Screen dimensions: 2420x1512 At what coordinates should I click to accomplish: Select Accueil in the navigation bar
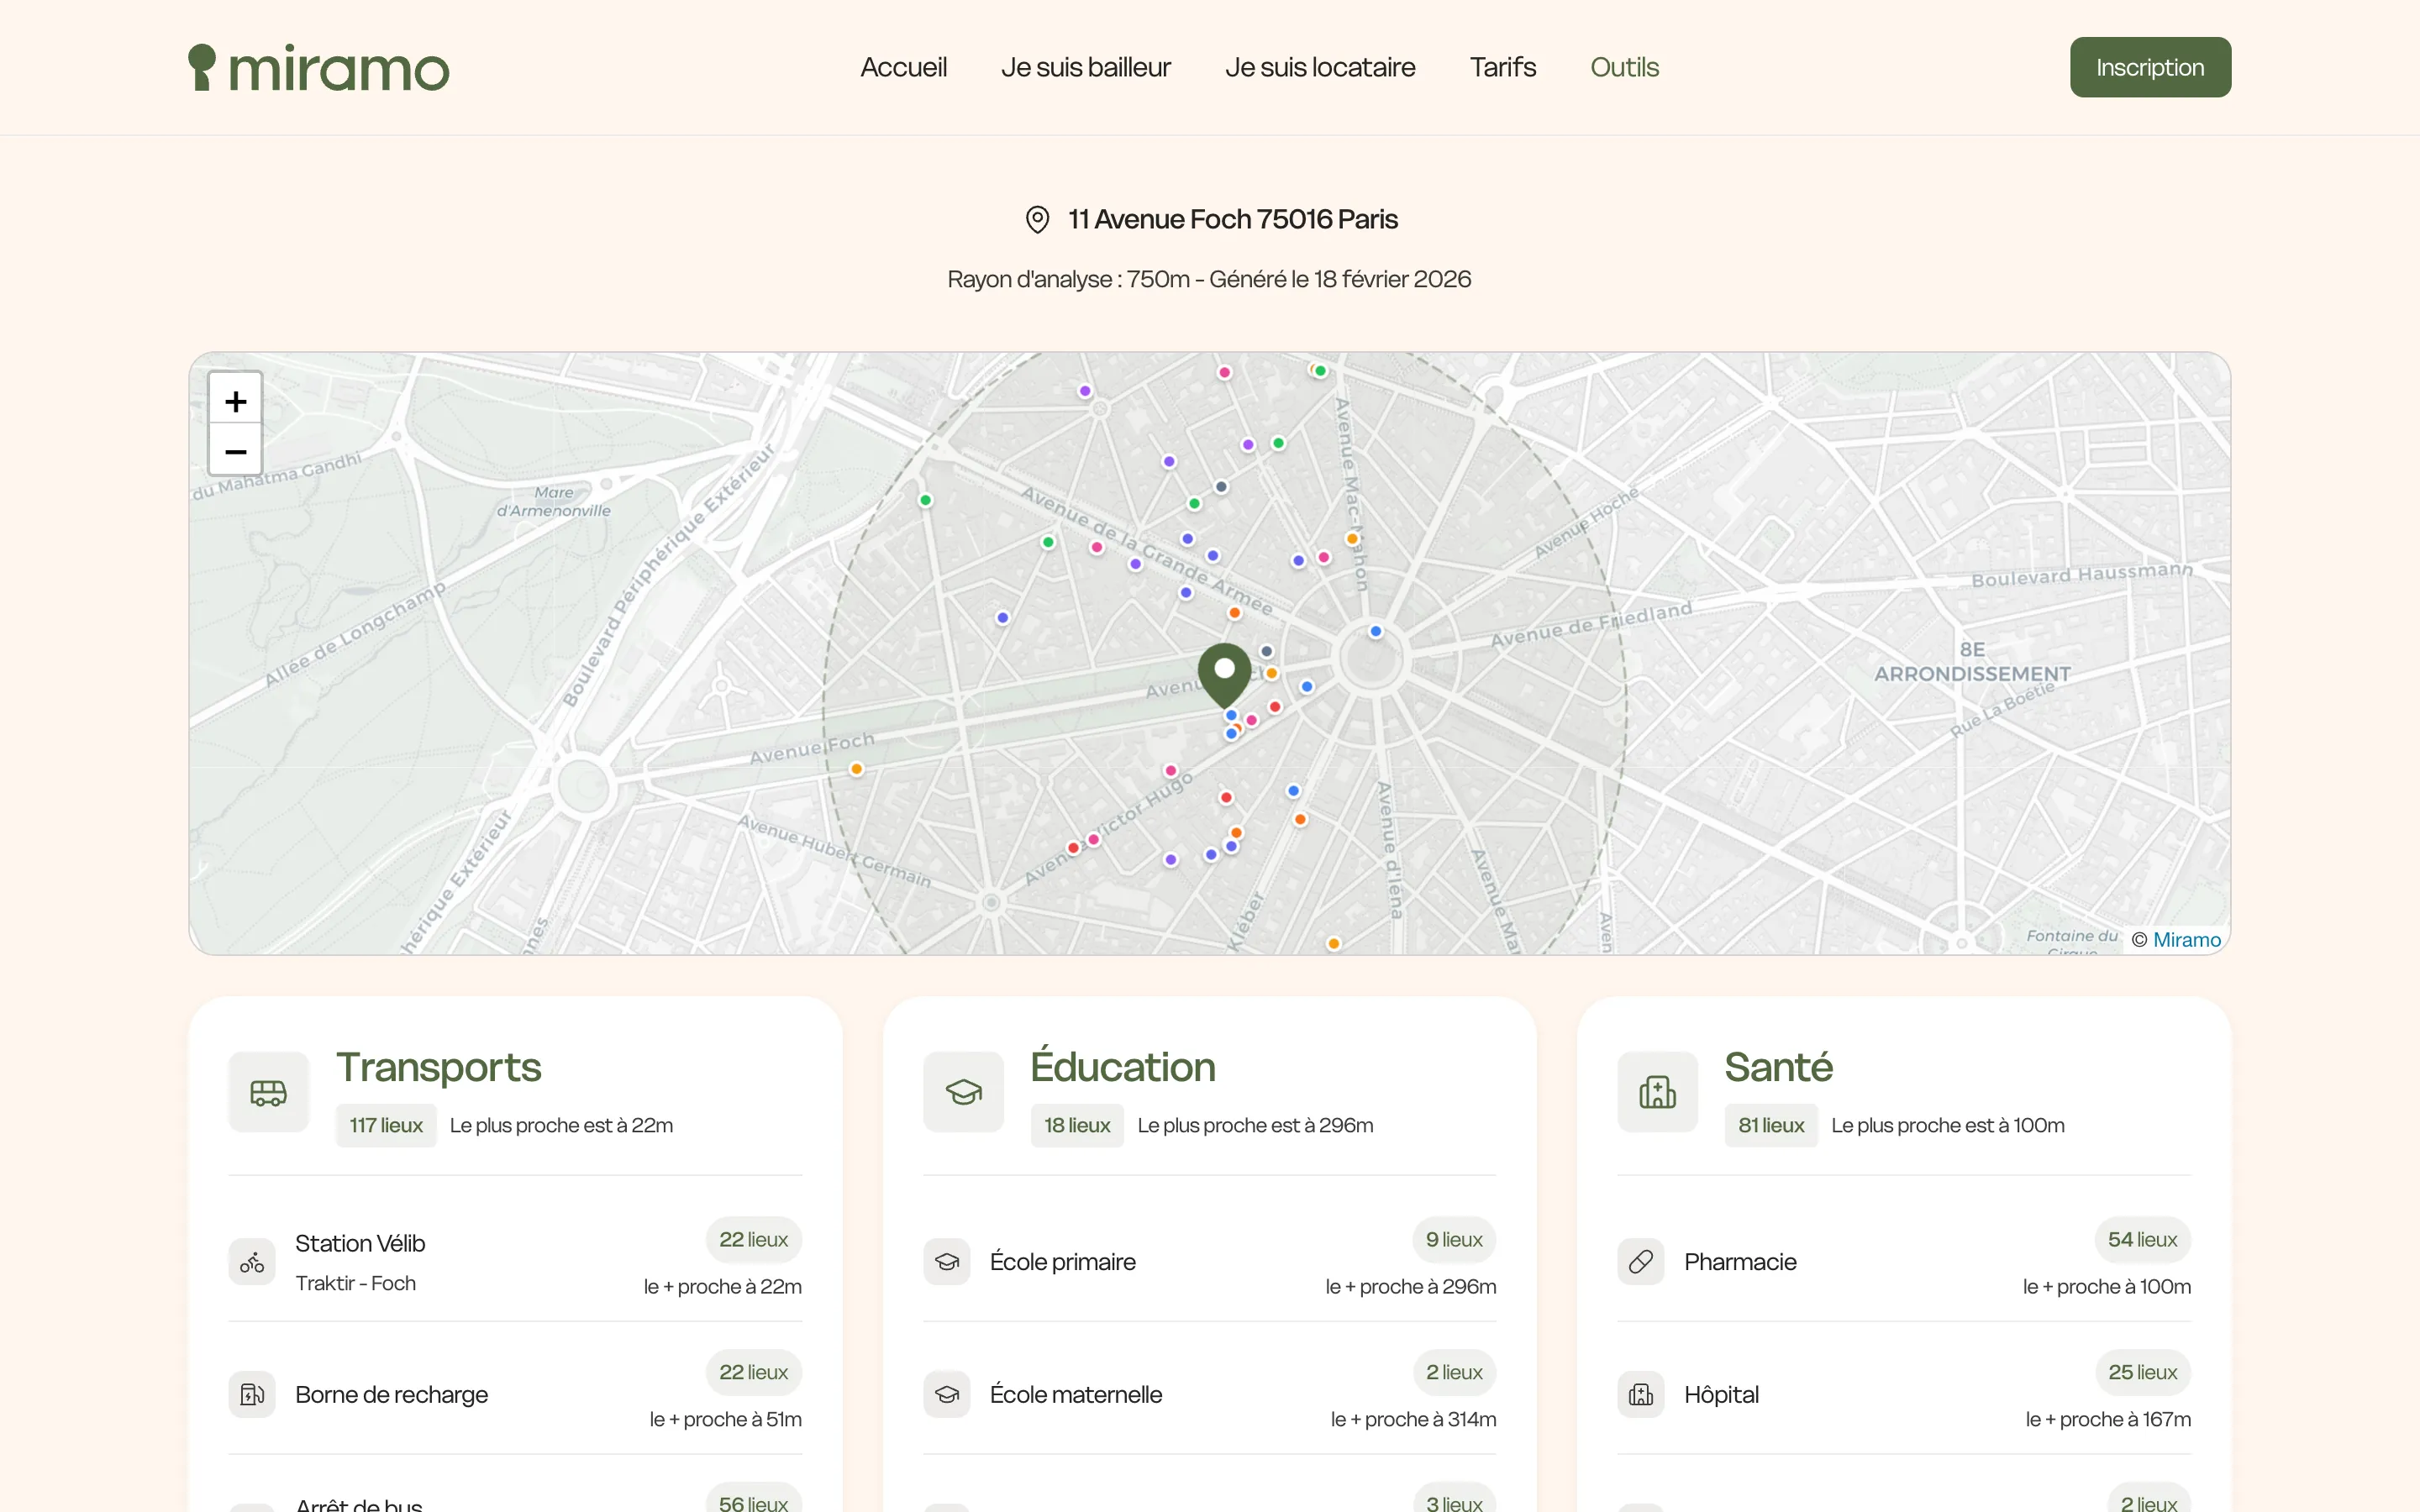903,66
